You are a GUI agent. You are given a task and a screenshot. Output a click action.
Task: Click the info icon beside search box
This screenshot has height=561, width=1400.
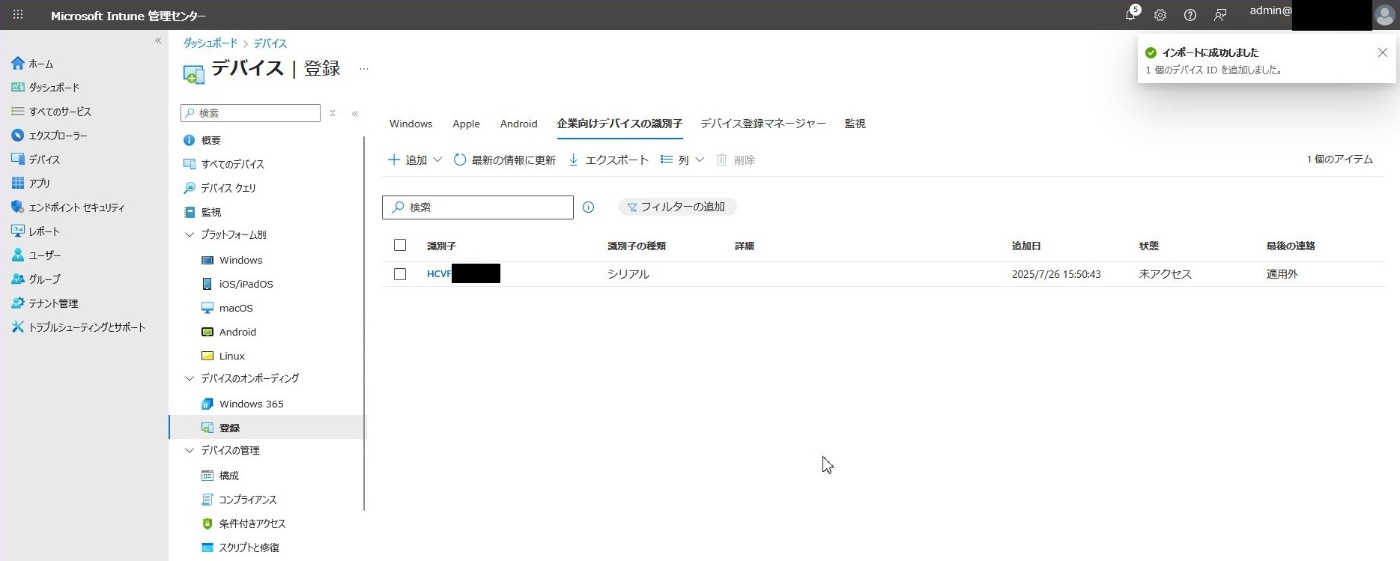point(588,207)
